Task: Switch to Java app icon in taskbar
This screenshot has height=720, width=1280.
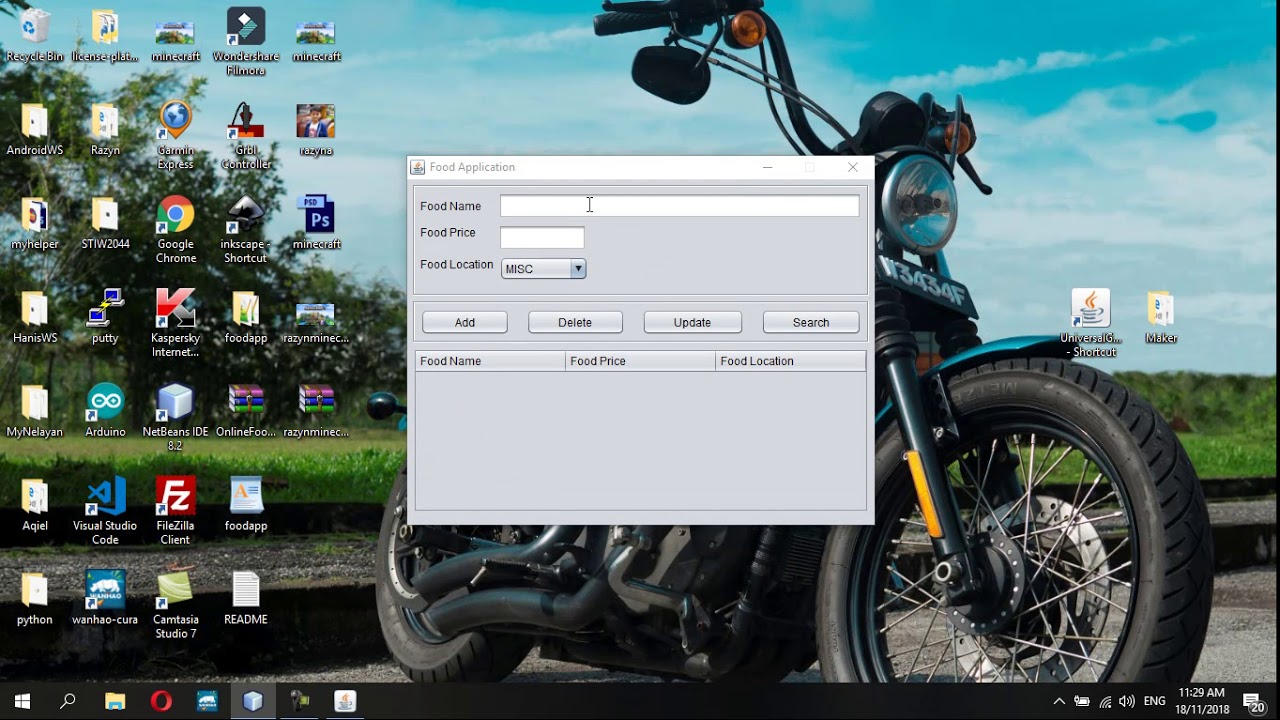Action: 345,701
